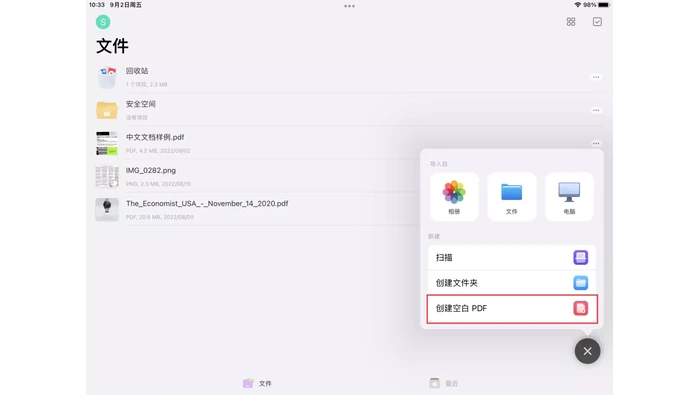Click the blue create-folder icon
This screenshot has height=395, width=700.
580,283
